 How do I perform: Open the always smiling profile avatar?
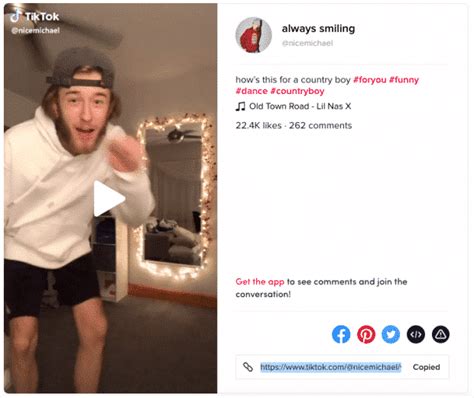click(253, 35)
